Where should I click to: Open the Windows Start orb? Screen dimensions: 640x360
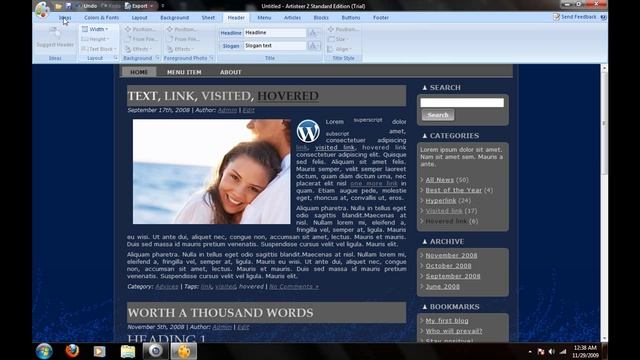click(x=44, y=351)
